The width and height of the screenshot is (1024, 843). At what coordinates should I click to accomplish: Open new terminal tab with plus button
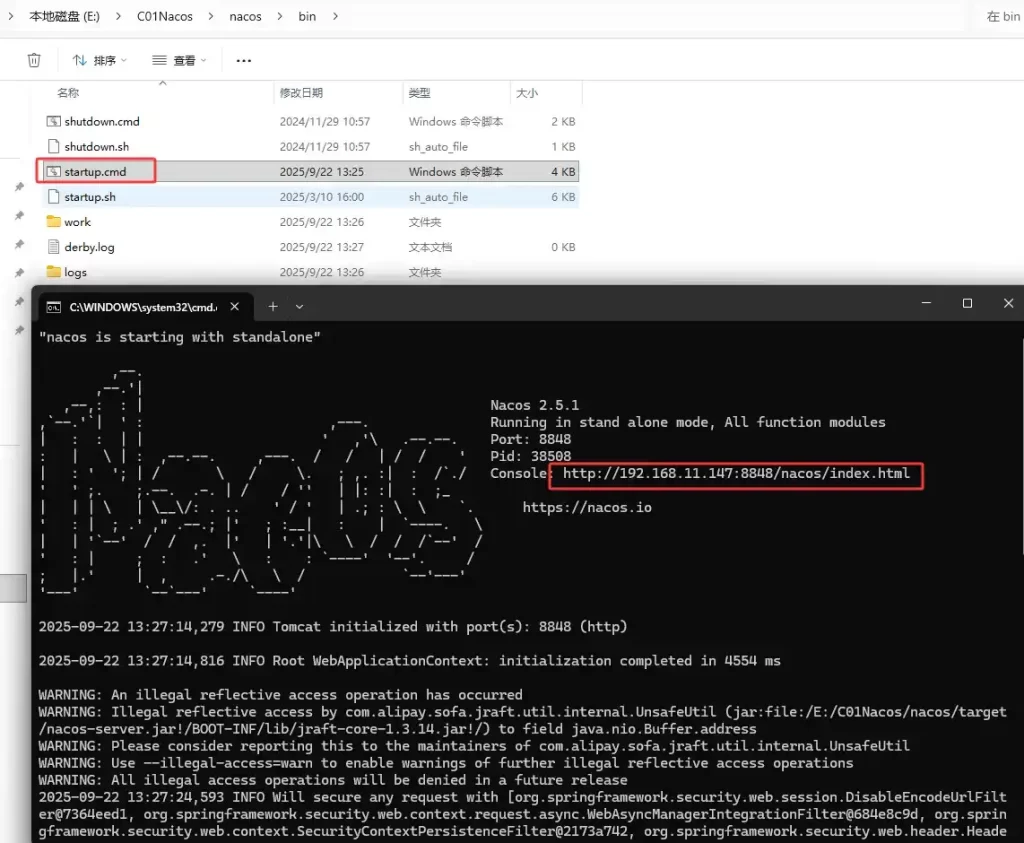273,306
